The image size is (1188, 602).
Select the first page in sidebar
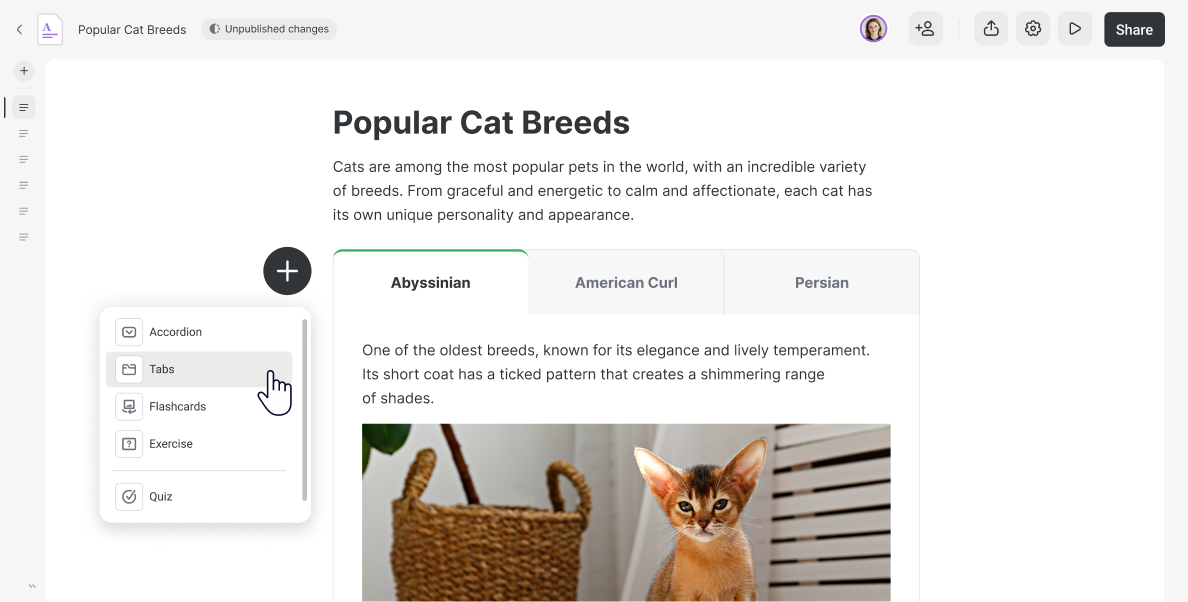[x=24, y=108]
